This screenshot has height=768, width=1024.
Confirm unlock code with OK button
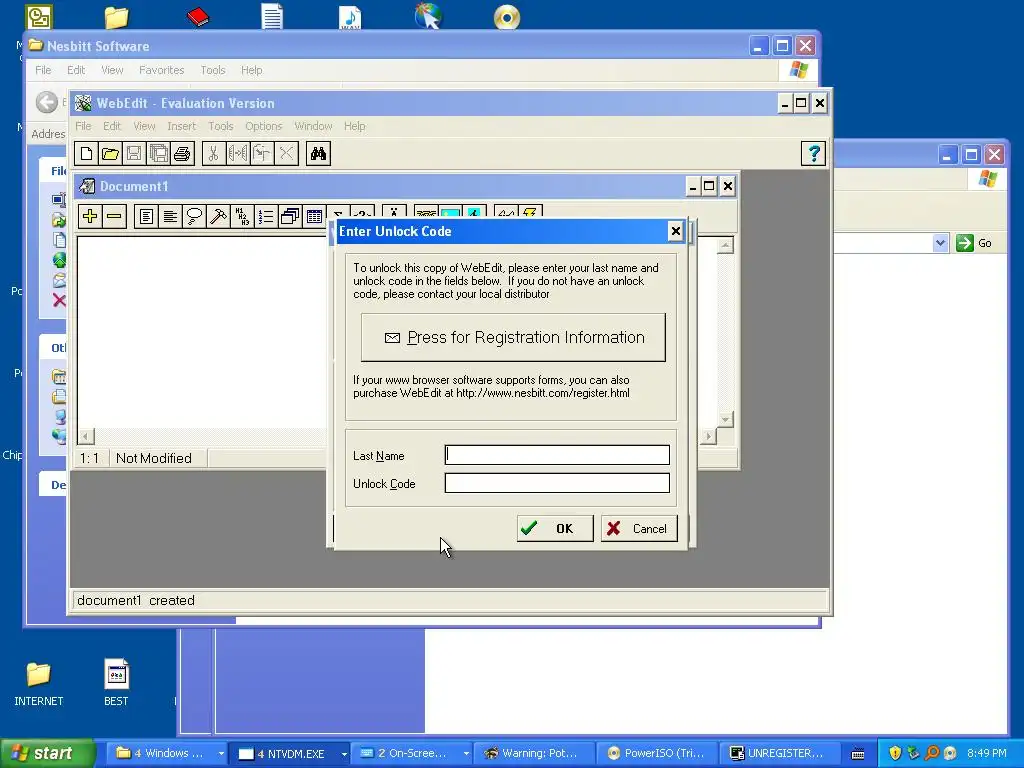tap(555, 528)
